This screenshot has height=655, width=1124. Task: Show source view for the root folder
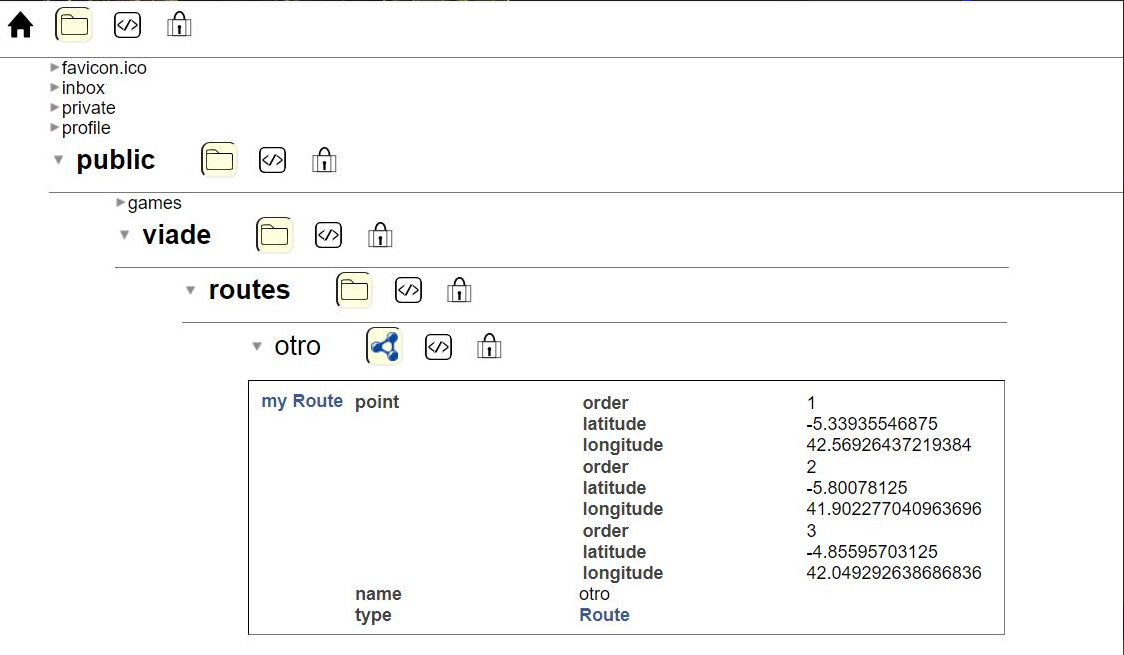[127, 25]
